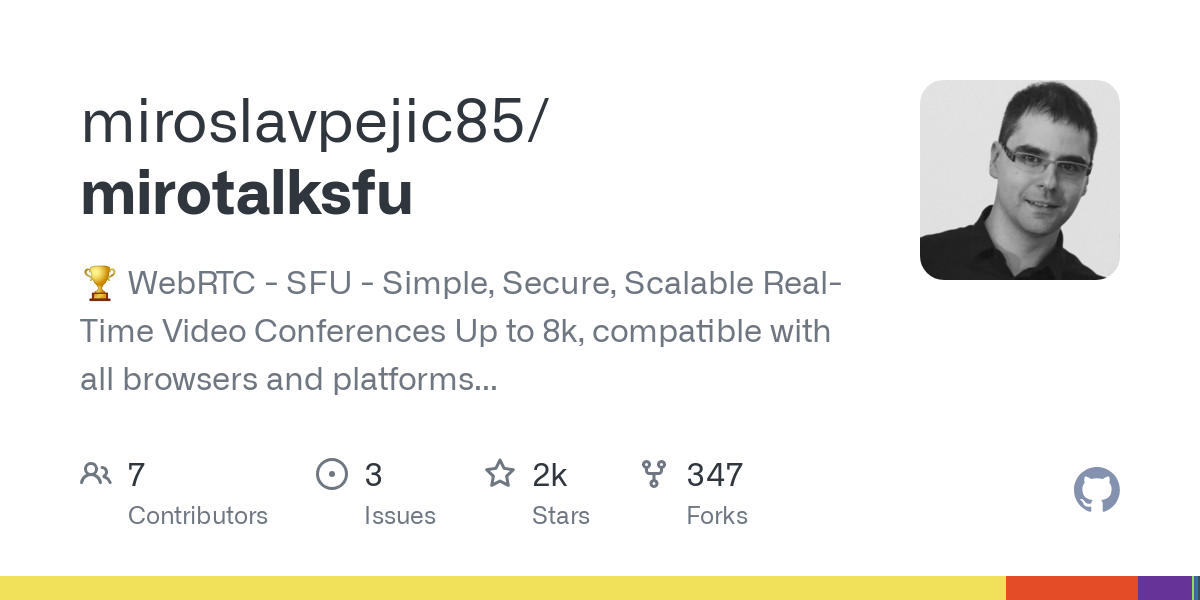Select the Forks label
Image resolution: width=1200 pixels, height=600 pixels.
click(x=717, y=516)
